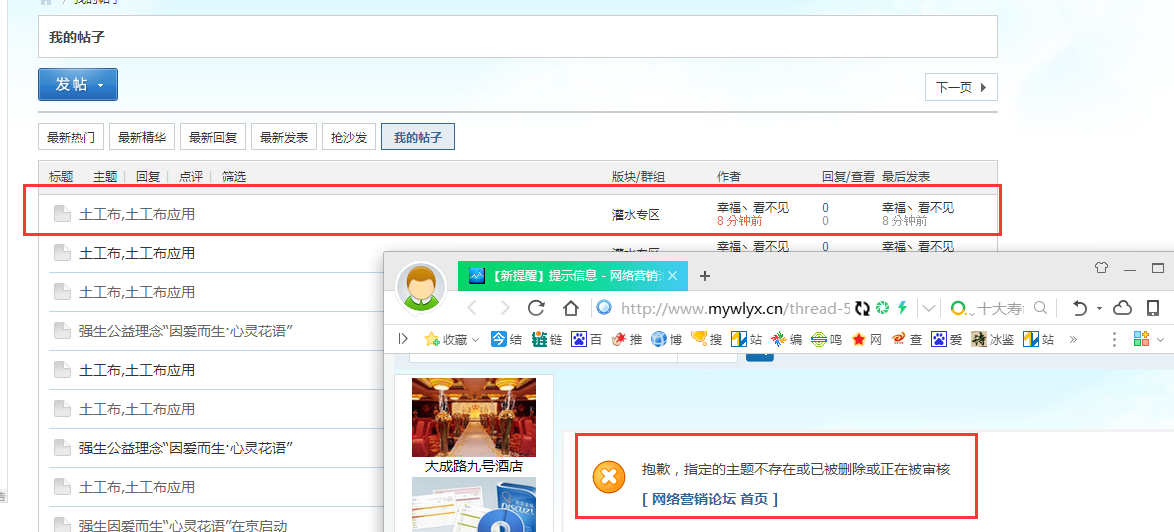Go to browser home page icon

tap(571, 308)
